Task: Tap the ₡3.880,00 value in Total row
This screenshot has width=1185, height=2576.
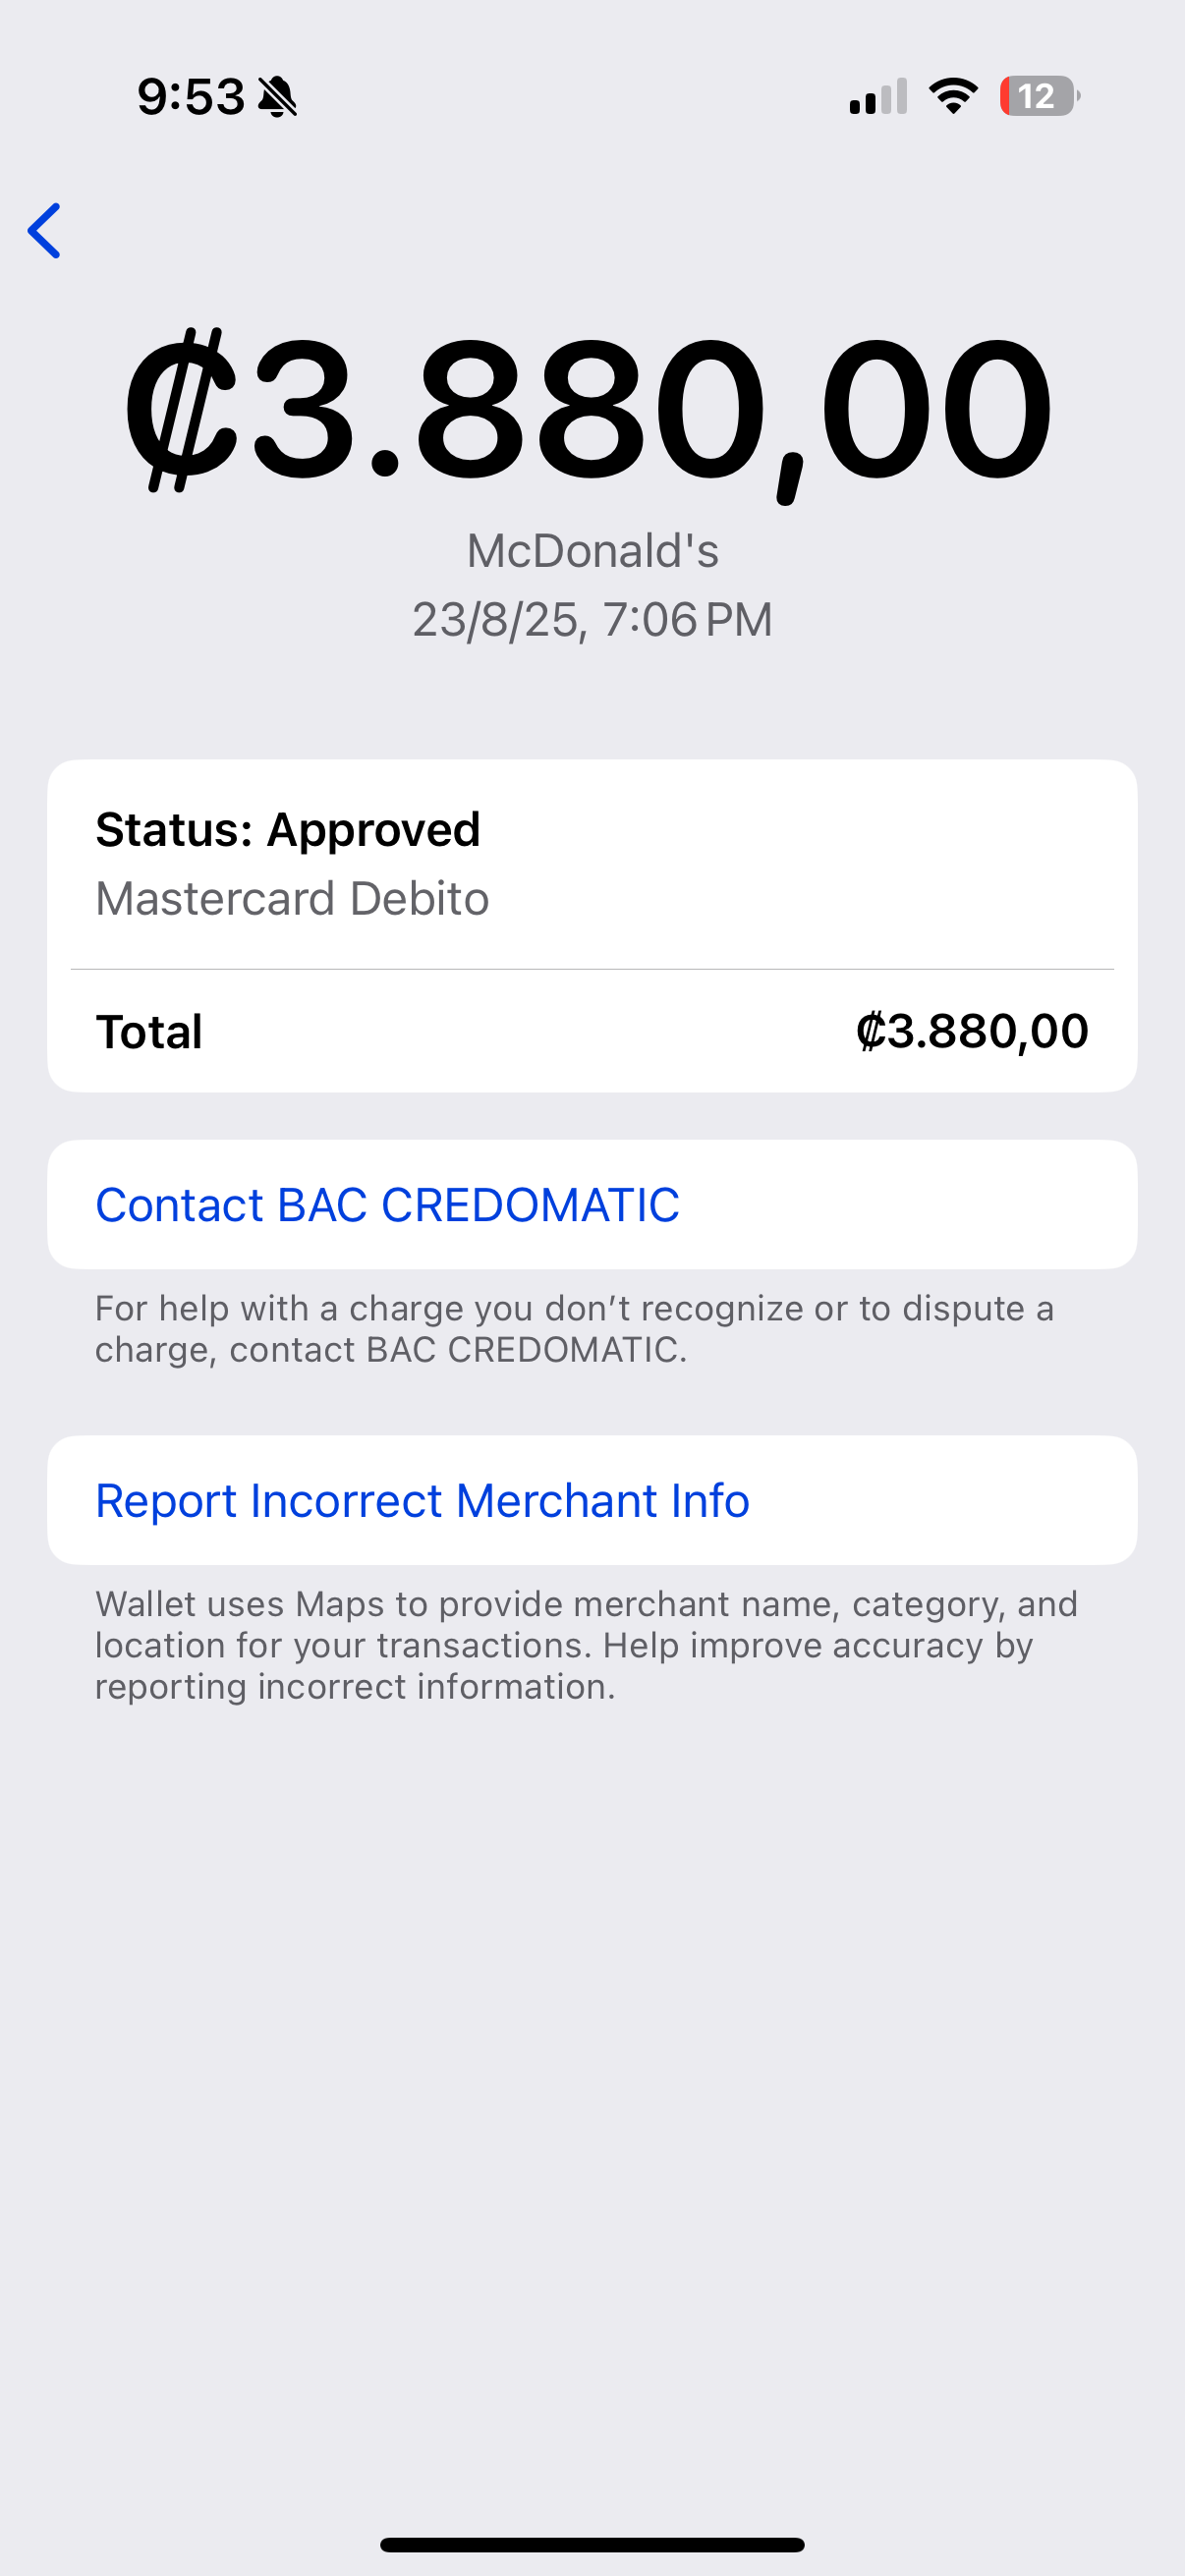Action: click(972, 1032)
